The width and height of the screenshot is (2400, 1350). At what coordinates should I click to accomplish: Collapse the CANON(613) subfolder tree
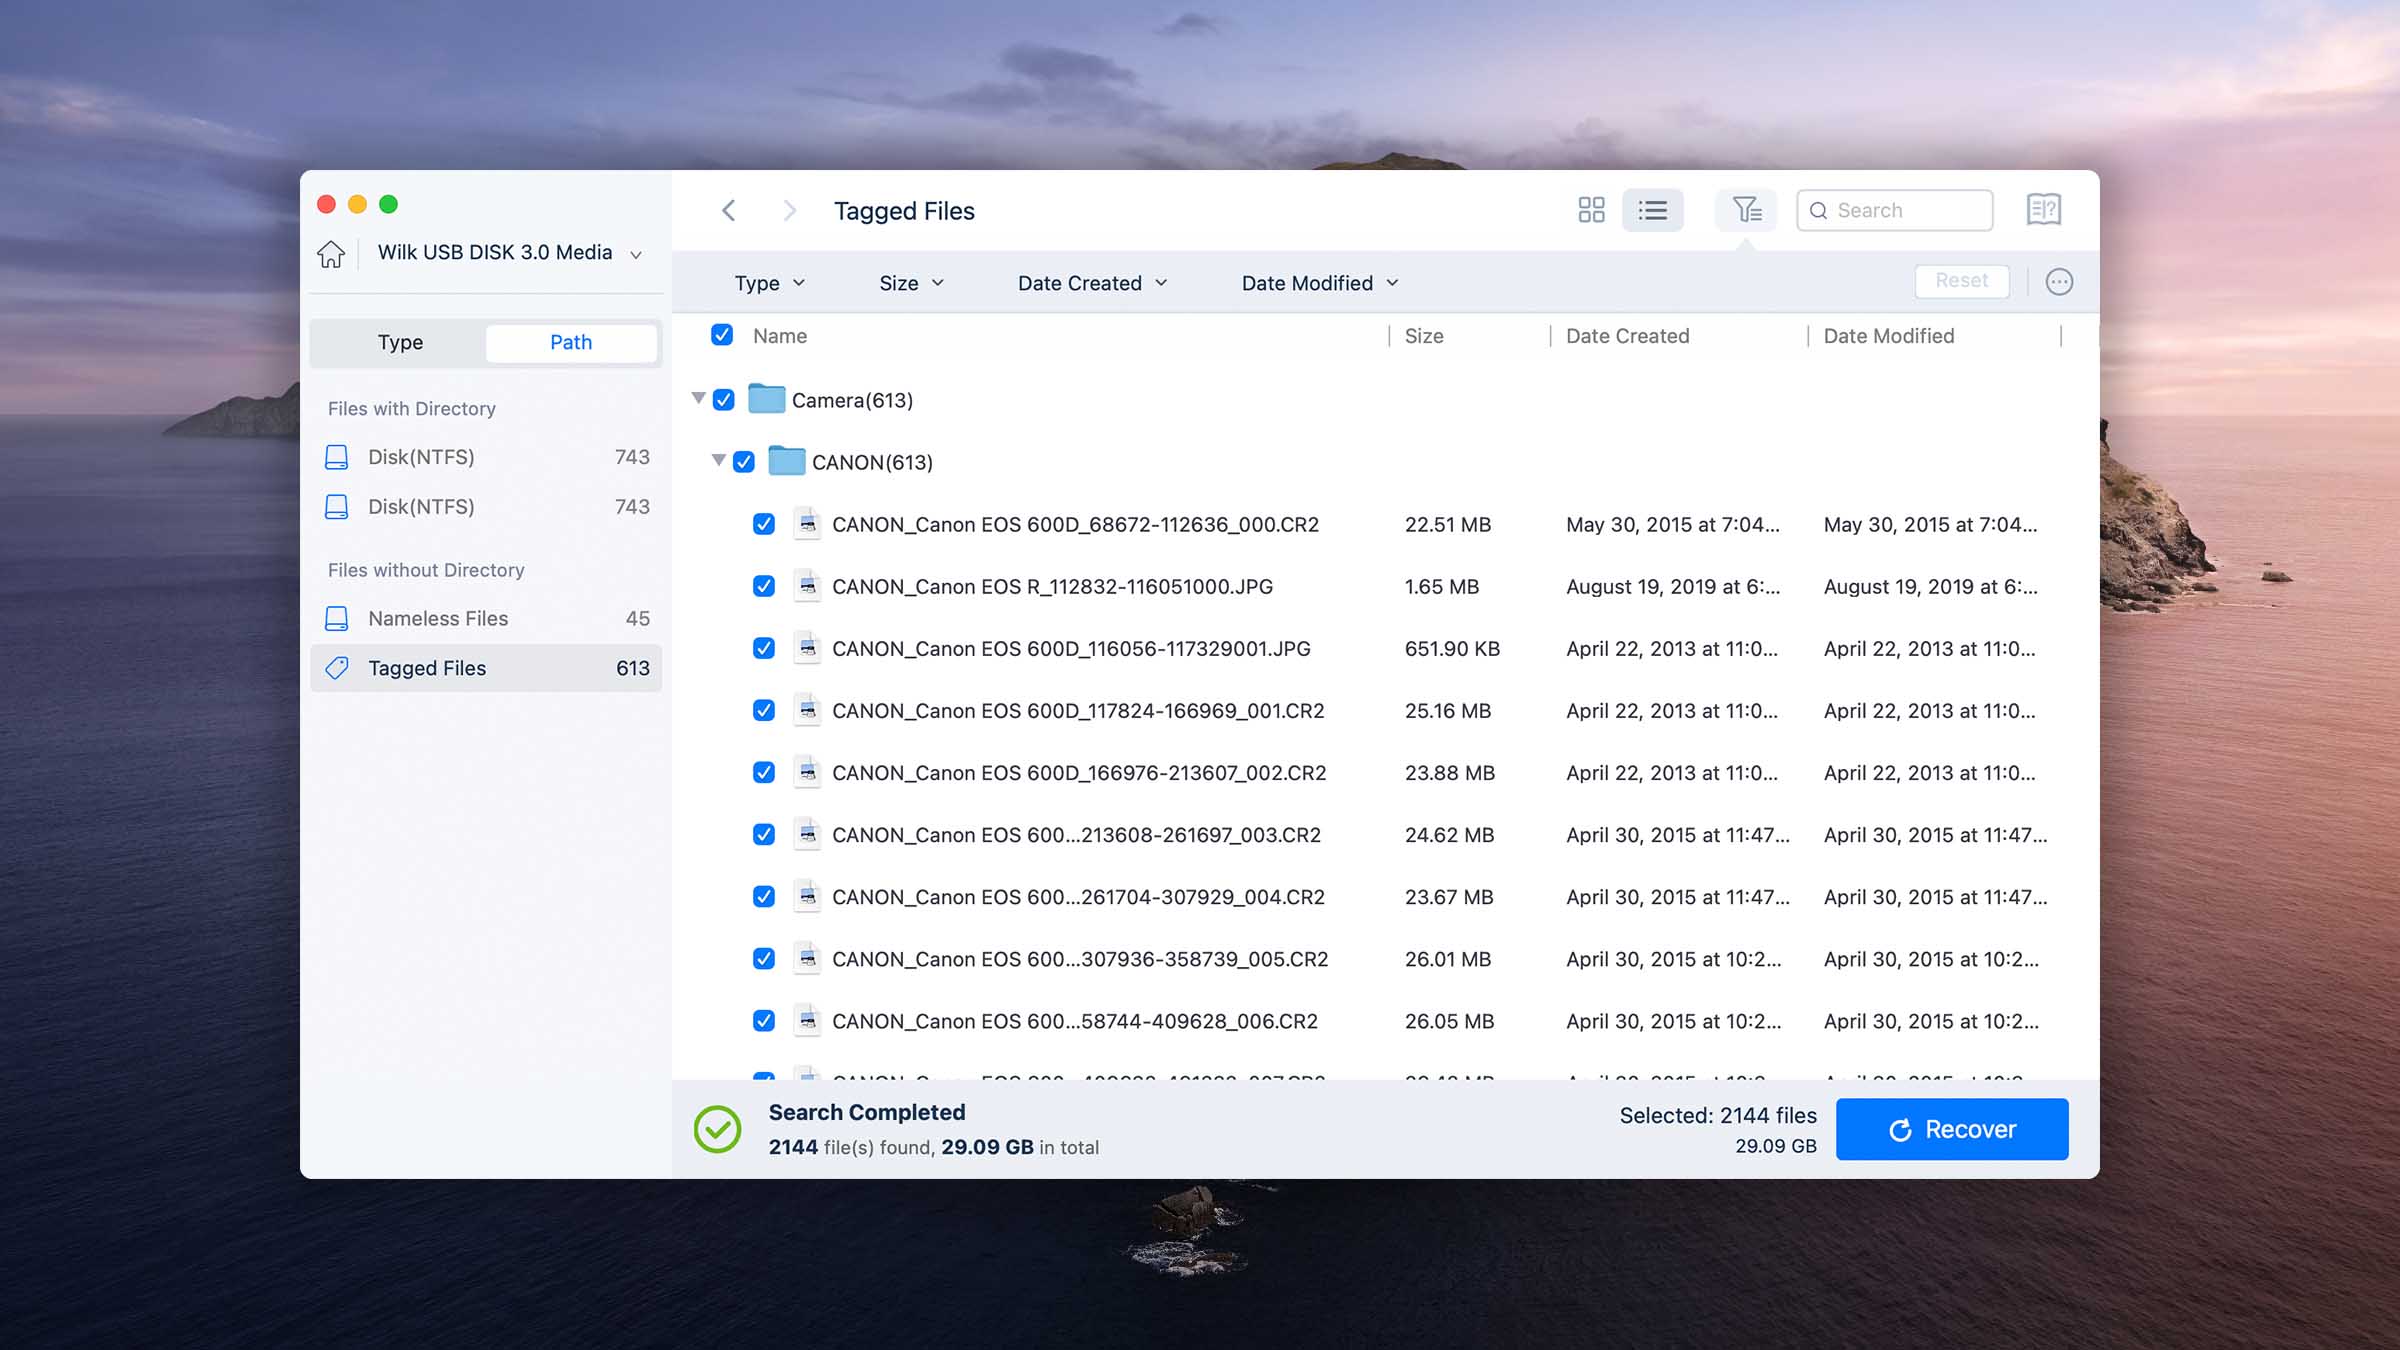click(718, 460)
